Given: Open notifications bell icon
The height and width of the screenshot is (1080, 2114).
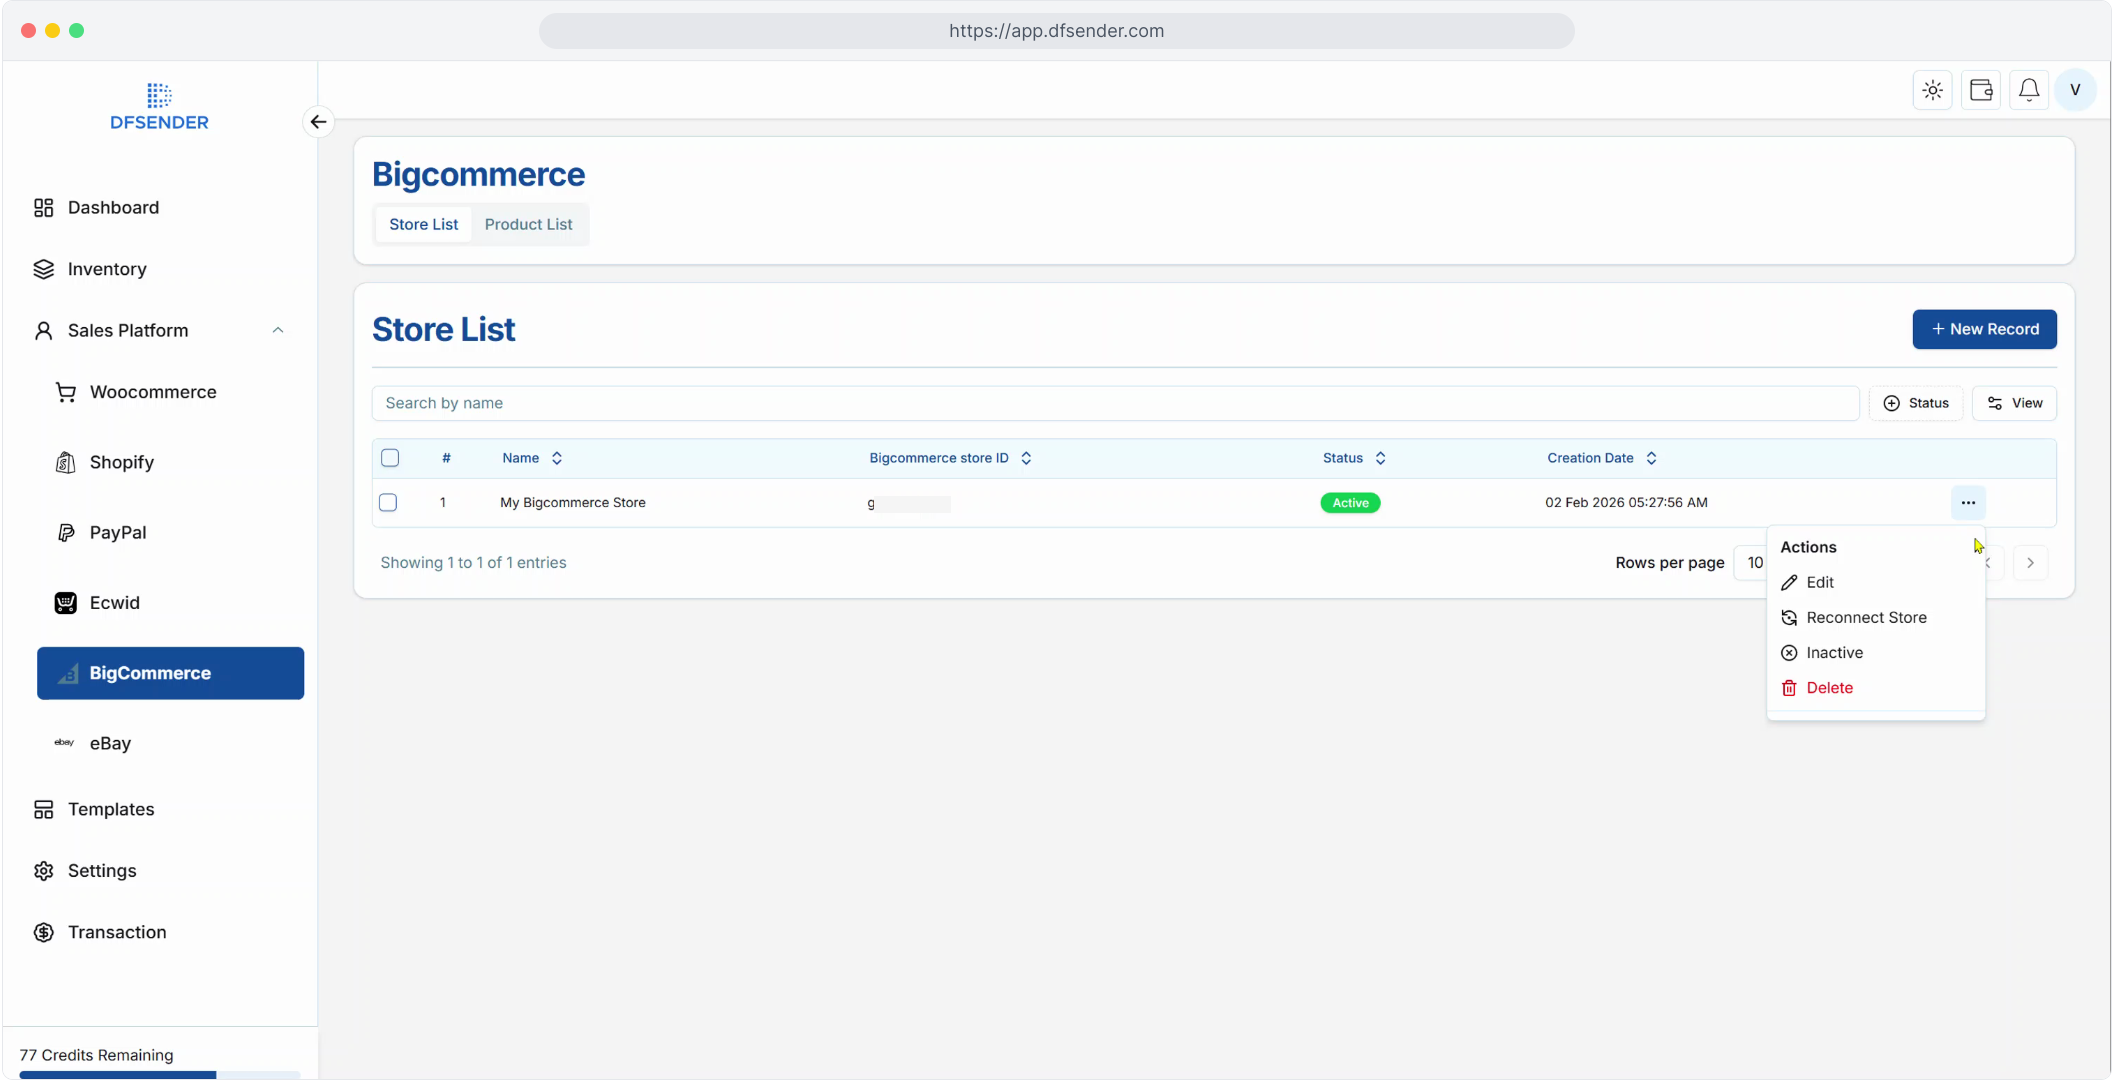Looking at the screenshot, I should click(x=2028, y=90).
